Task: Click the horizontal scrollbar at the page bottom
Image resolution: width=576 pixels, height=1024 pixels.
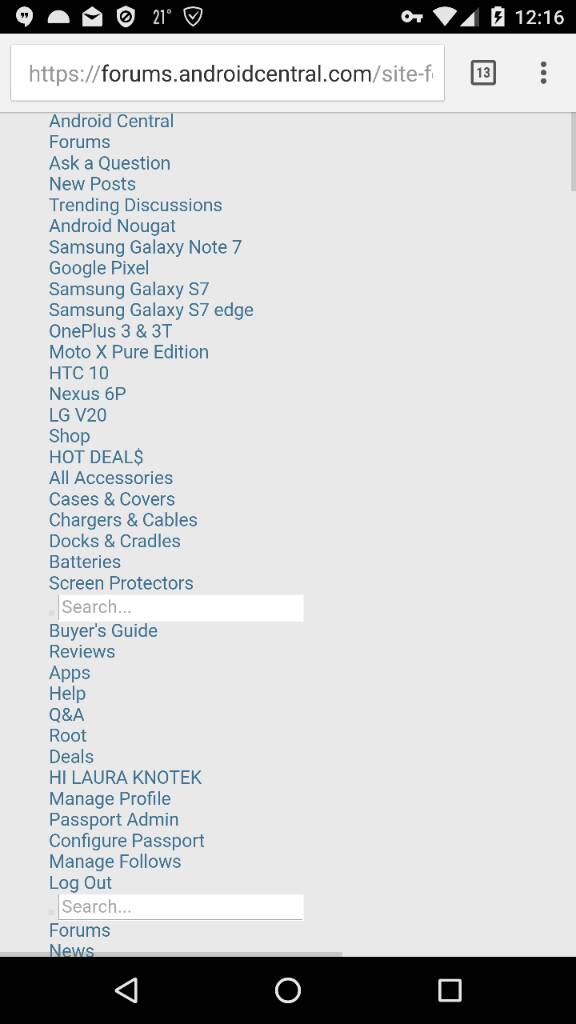Action: (171, 954)
